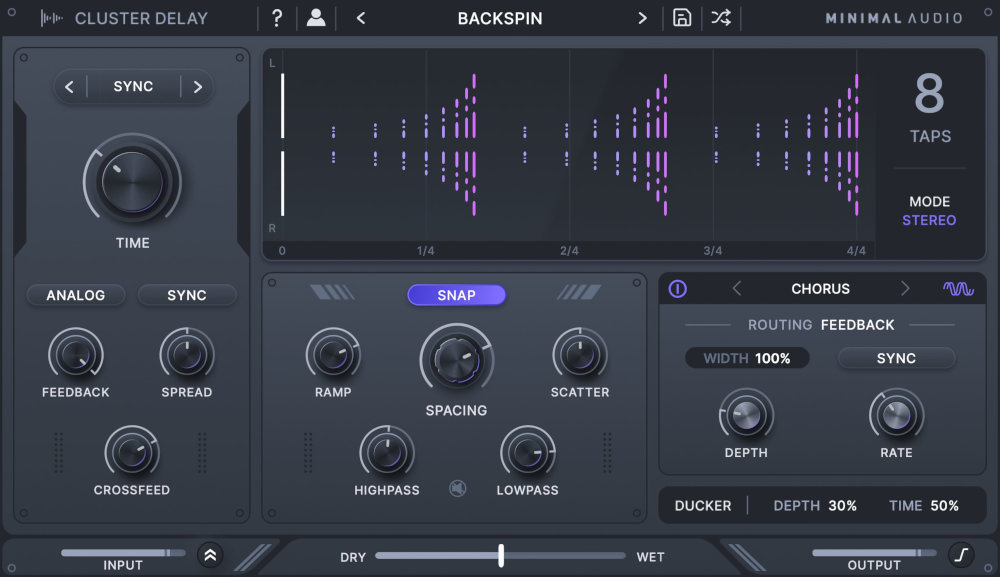Adjust the DRY/WET mix slider
The height and width of the screenshot is (577, 1000).
[501, 557]
